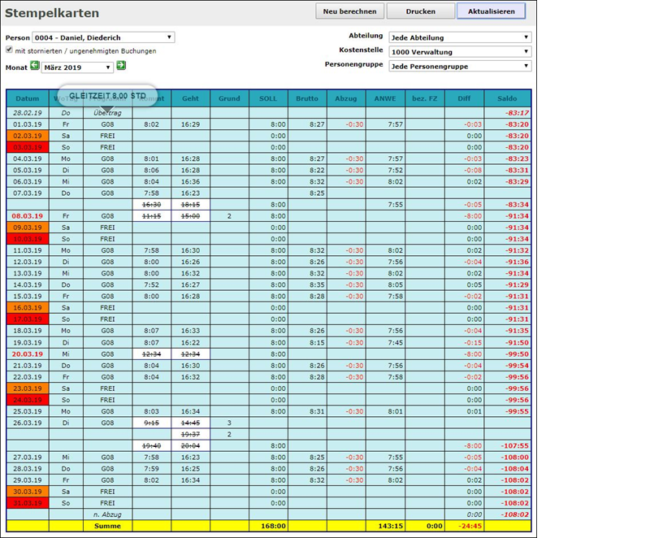This screenshot has height=538, width=650.
Task: Click the Stempelkarten page title
Action: pos(52,13)
